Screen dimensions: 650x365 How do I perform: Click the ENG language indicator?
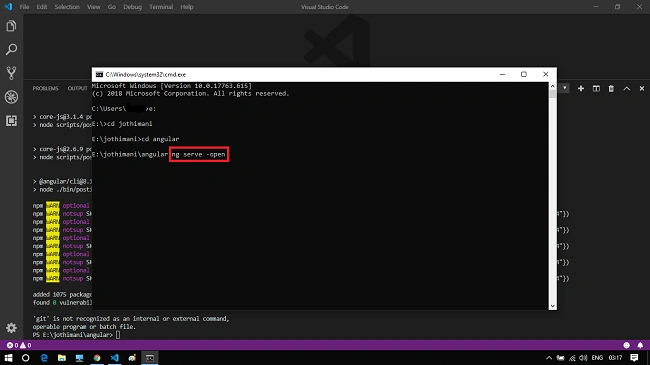[x=597, y=358]
